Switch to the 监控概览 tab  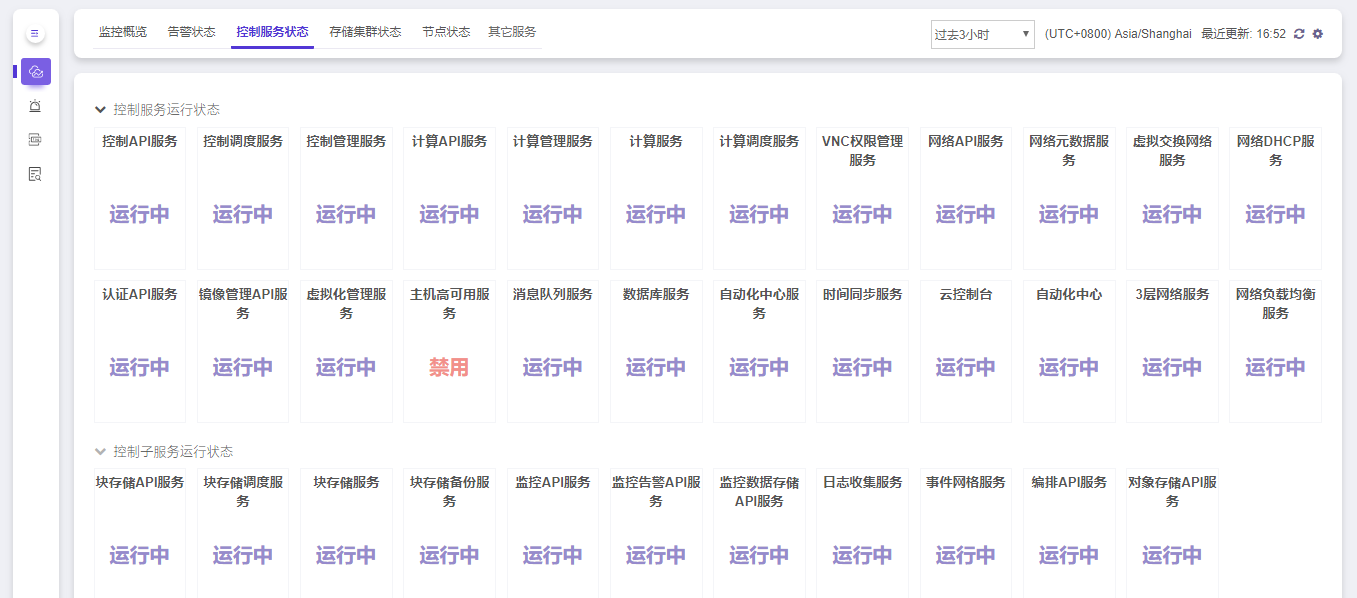pyautogui.click(x=123, y=32)
